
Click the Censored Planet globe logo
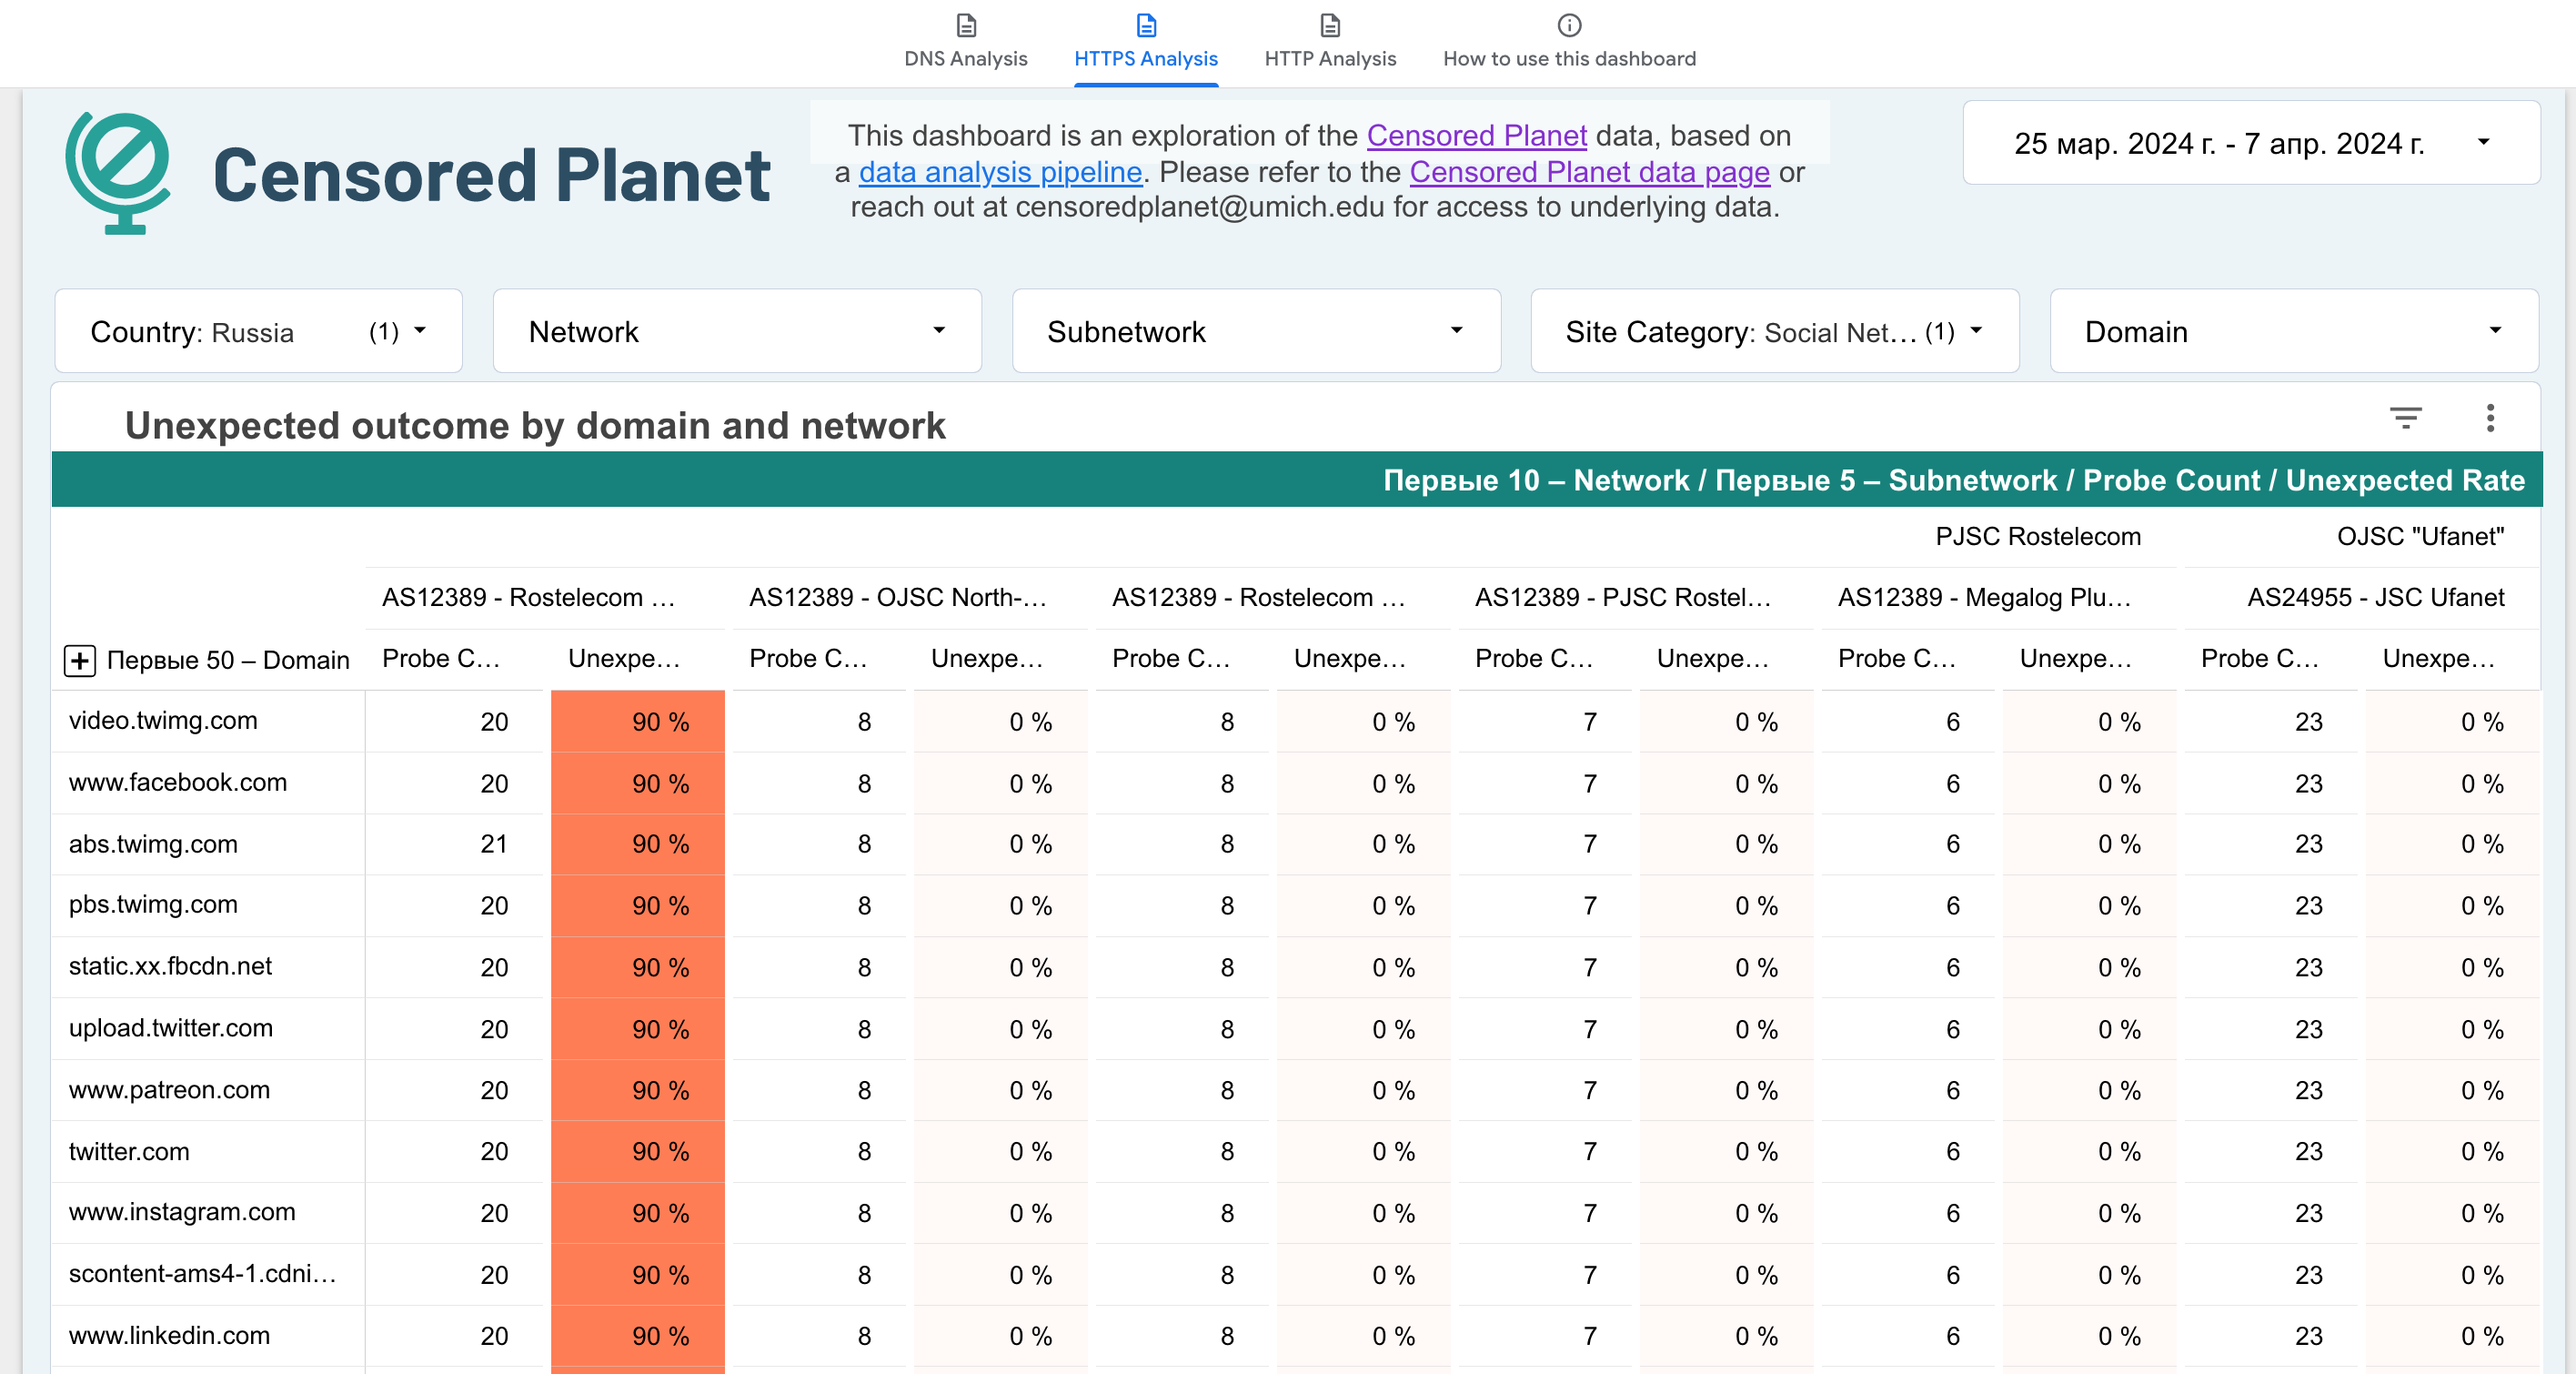tap(118, 173)
